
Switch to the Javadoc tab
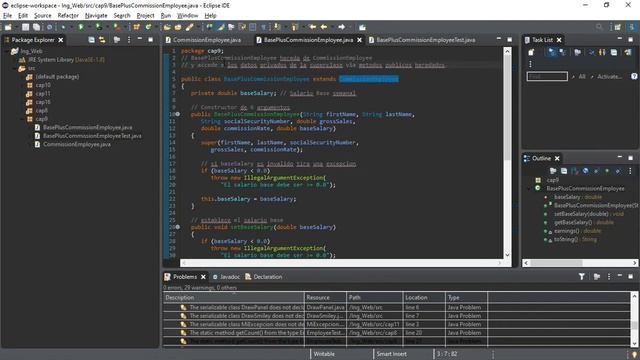tap(227, 277)
